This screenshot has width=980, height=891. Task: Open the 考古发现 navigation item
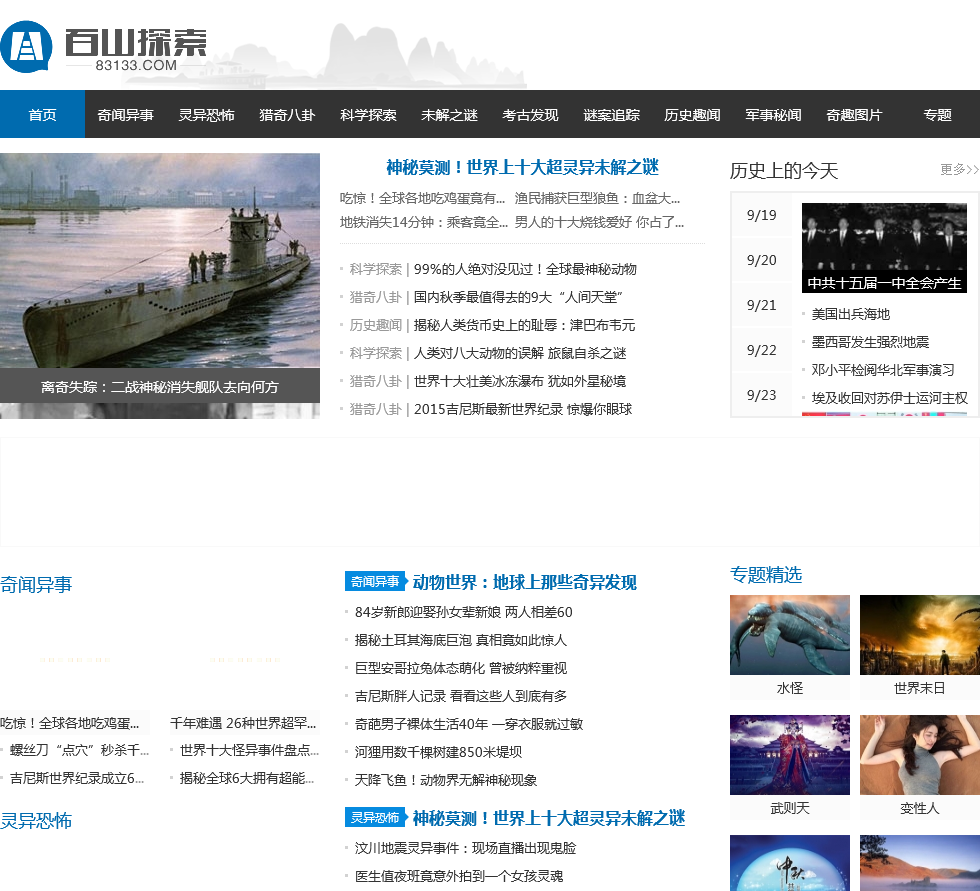(x=530, y=115)
